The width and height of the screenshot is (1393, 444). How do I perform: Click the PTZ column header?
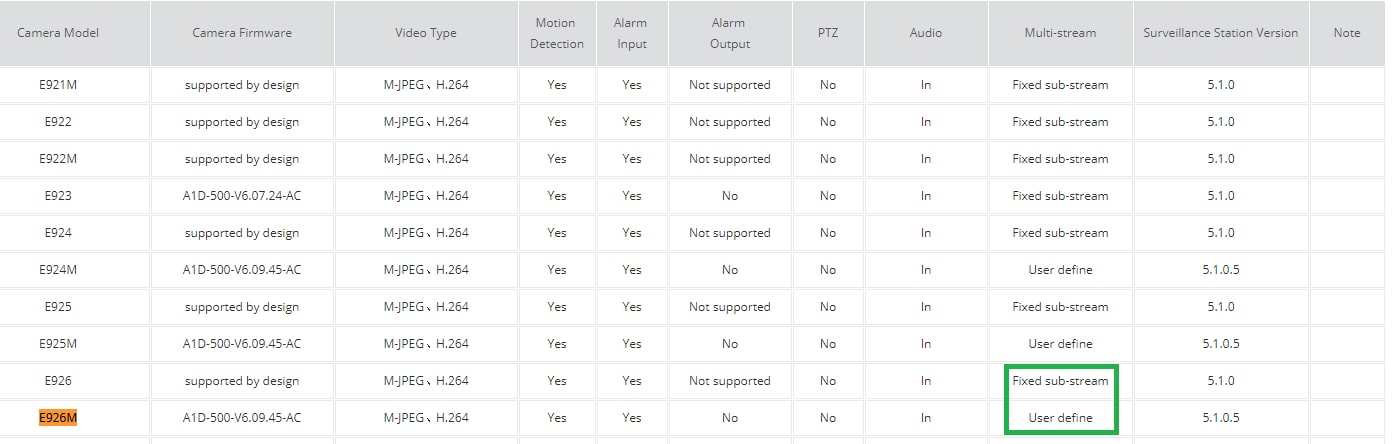(x=827, y=33)
